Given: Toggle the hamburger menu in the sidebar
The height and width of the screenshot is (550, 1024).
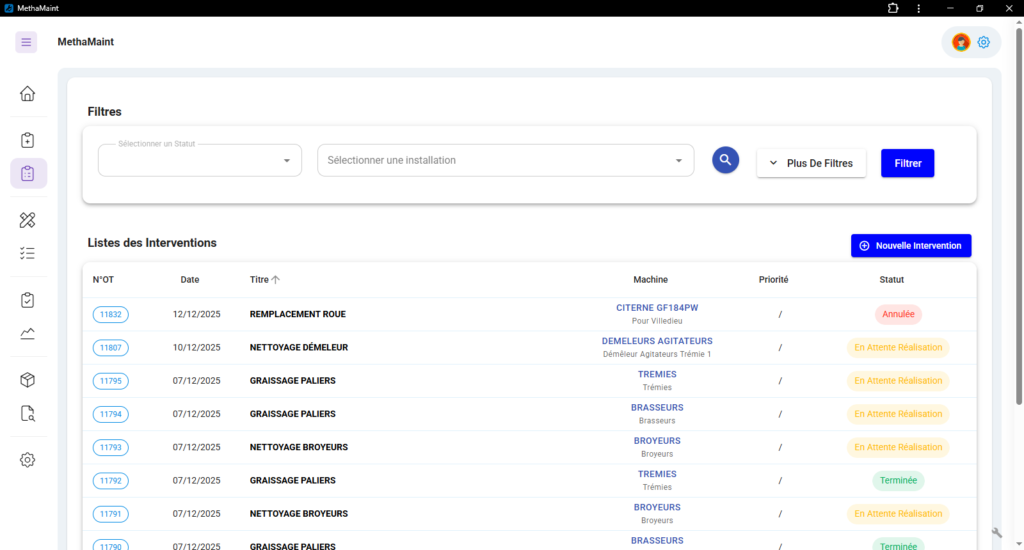Looking at the screenshot, I should (x=27, y=42).
